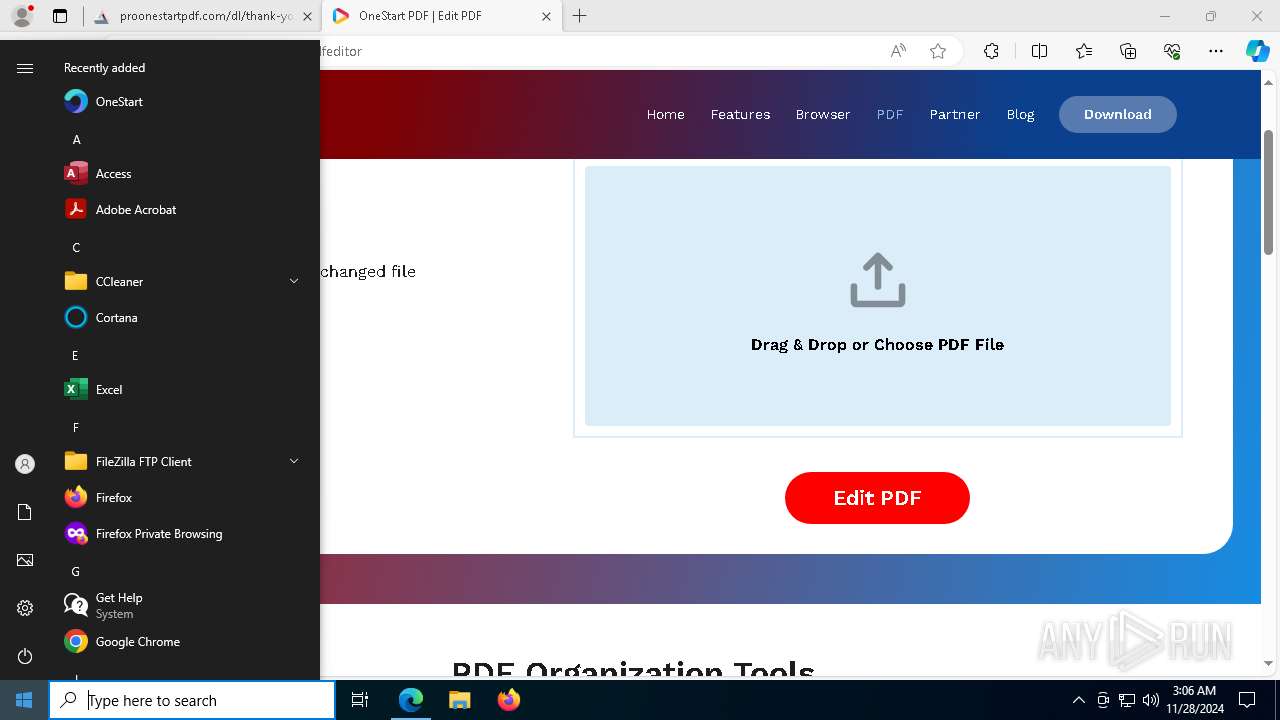
Task: Open Partner navigation item
Action: [955, 115]
